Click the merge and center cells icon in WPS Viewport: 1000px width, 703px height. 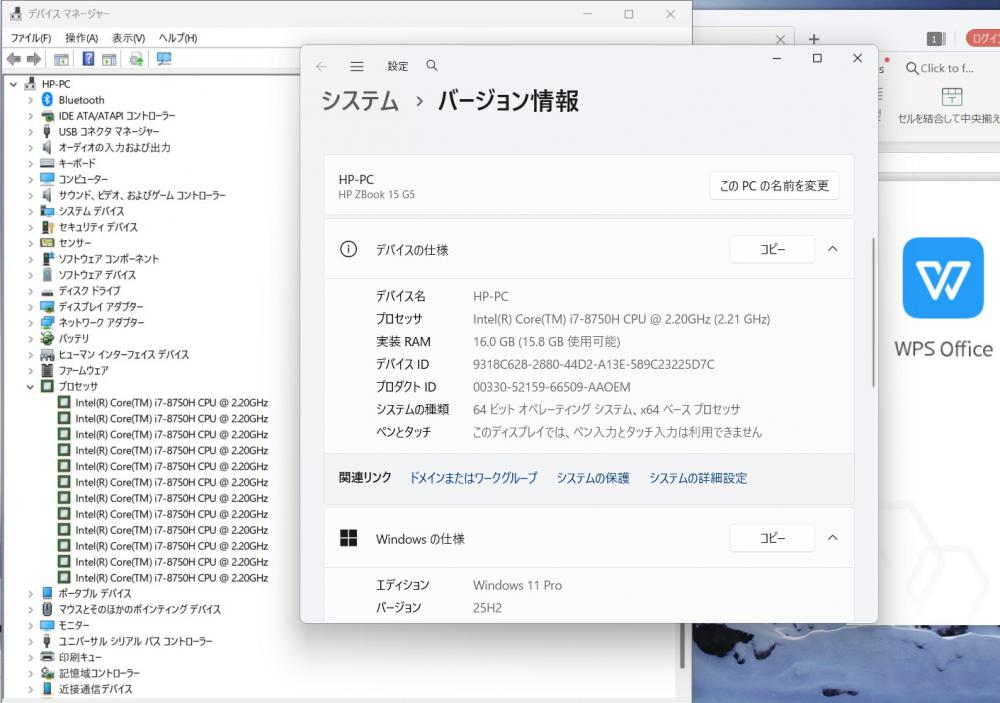[952, 97]
